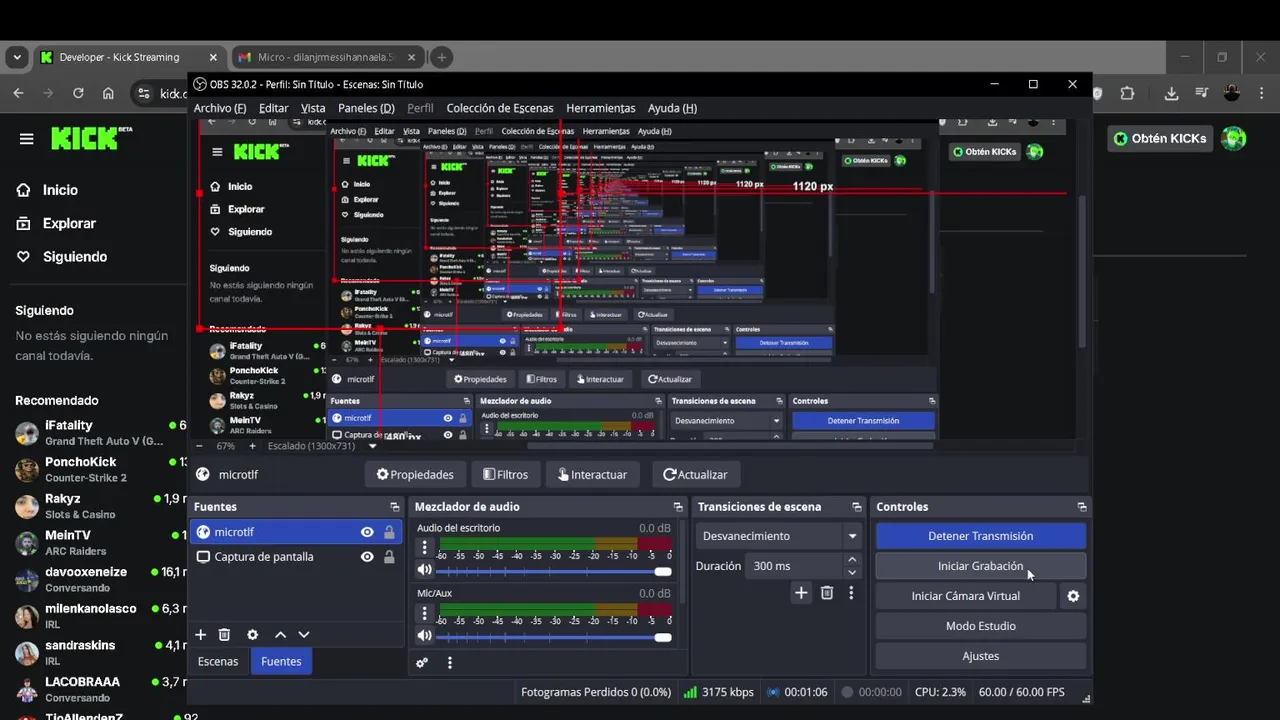Open Propiedades for microtlf source
The width and height of the screenshot is (1280, 720).
415,474
